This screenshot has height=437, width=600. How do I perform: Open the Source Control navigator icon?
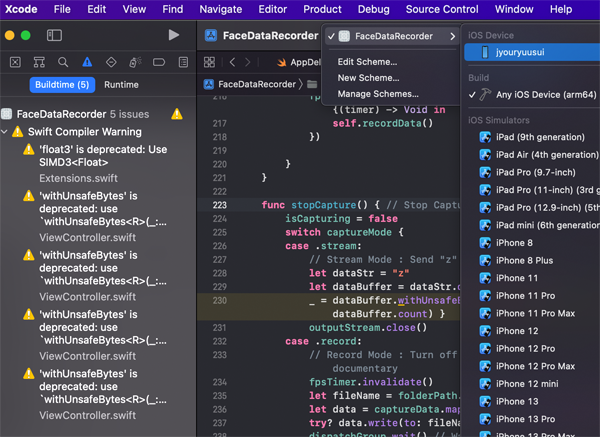point(15,62)
